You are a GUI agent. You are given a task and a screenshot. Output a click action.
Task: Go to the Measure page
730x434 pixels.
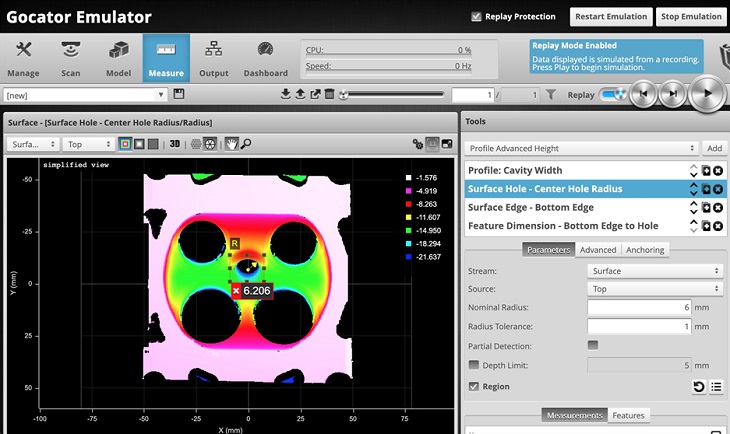coord(166,58)
